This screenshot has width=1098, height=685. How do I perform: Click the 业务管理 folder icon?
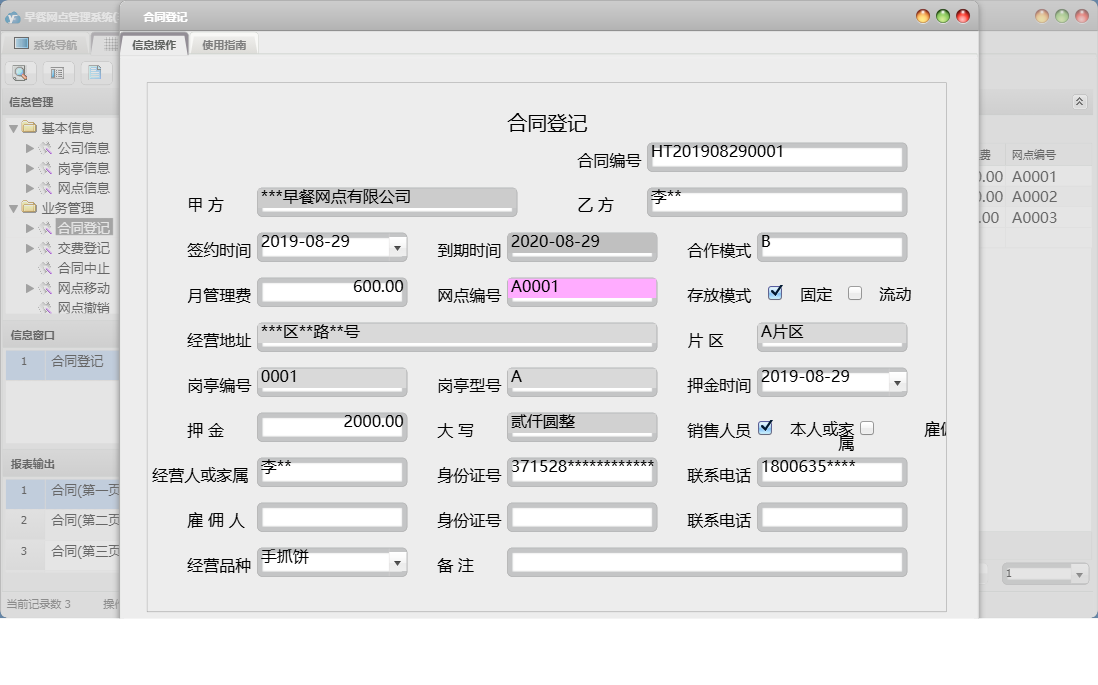tap(29, 208)
